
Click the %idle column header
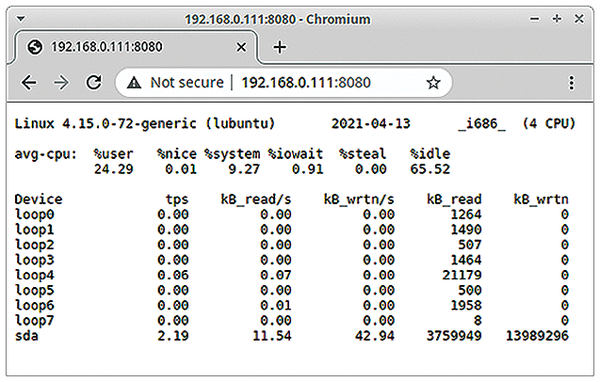click(x=430, y=154)
